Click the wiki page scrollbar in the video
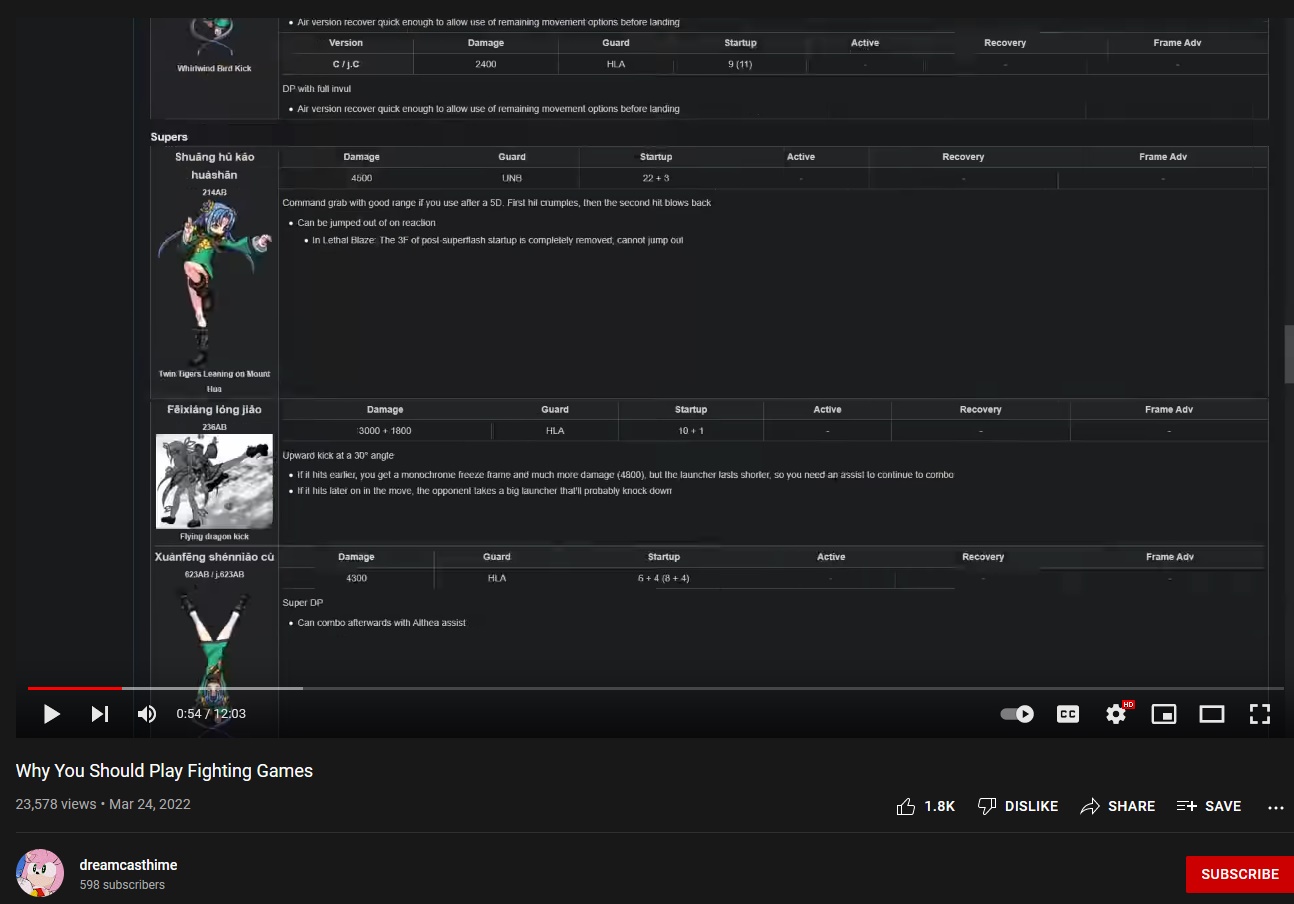Screen dimensions: 1294x904 [x=1289, y=354]
